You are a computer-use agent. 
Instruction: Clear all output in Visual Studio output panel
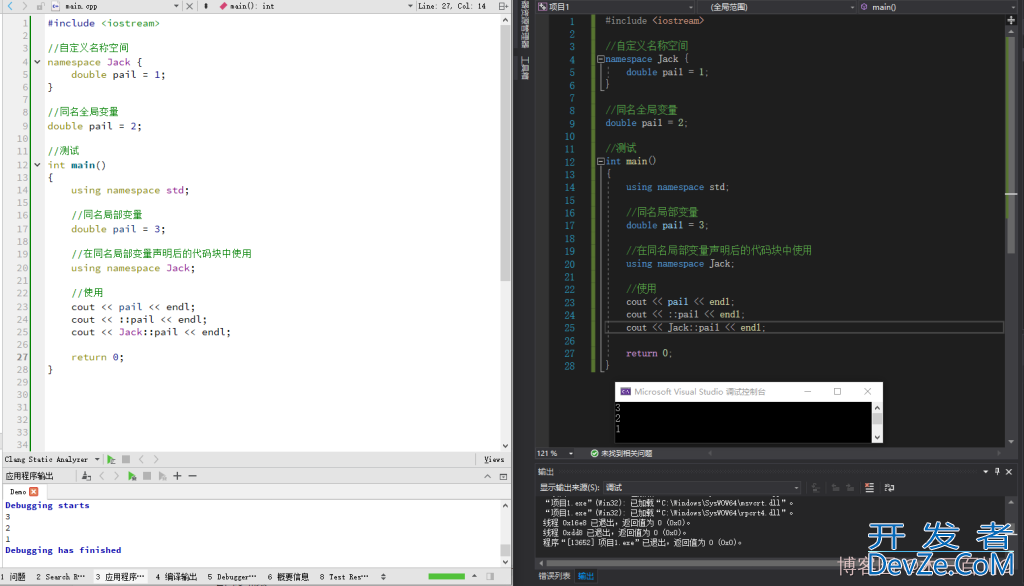coord(869,487)
